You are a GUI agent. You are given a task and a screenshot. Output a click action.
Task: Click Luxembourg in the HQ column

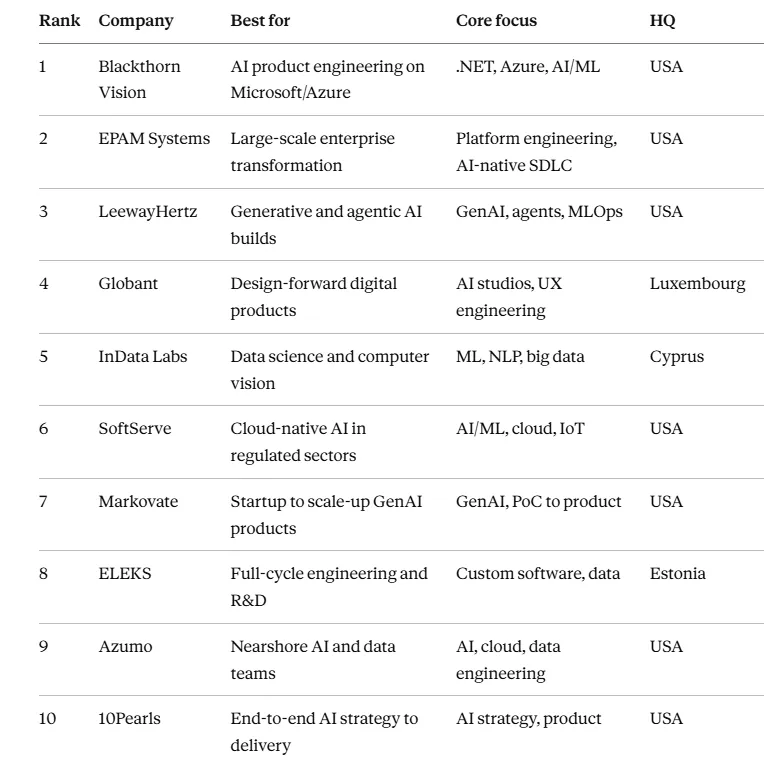(x=697, y=284)
